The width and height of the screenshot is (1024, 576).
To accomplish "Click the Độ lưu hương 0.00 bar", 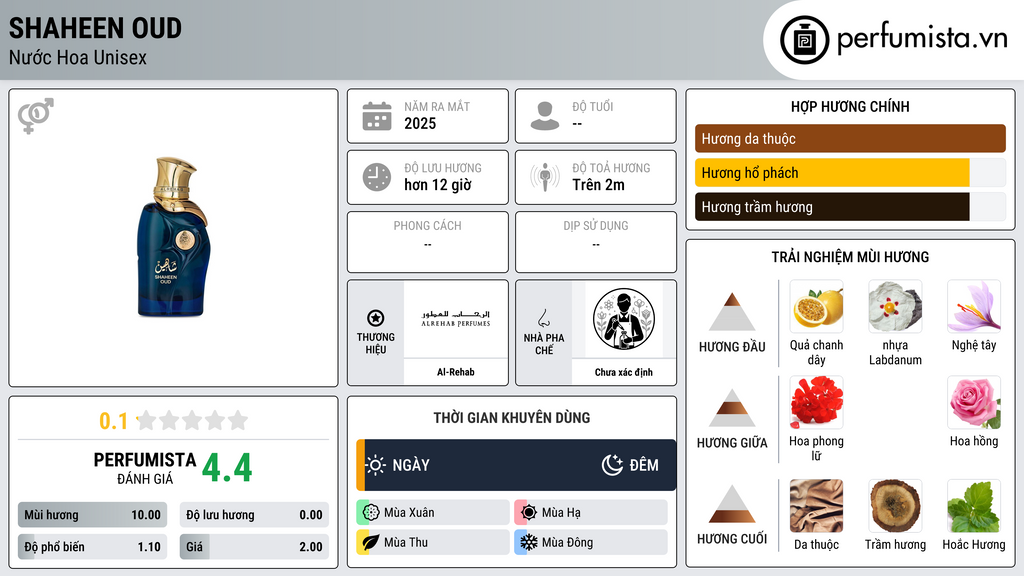I will tap(254, 515).
